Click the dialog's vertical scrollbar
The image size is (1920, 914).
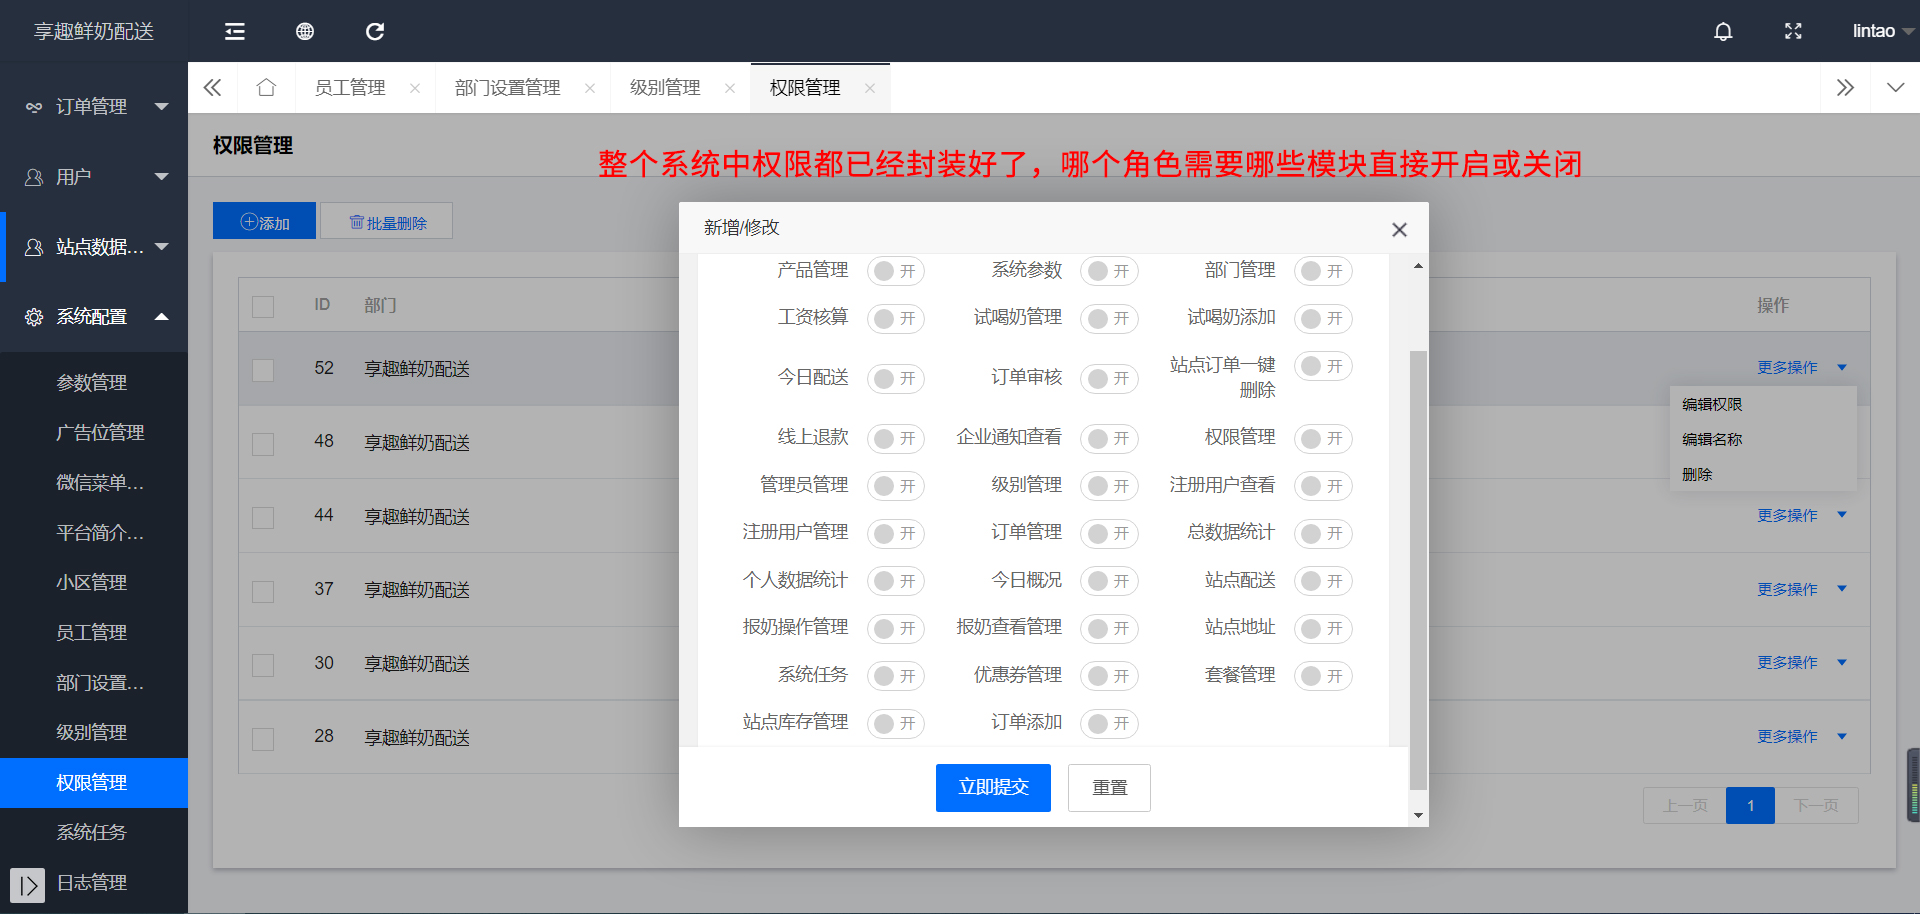coord(1418,568)
